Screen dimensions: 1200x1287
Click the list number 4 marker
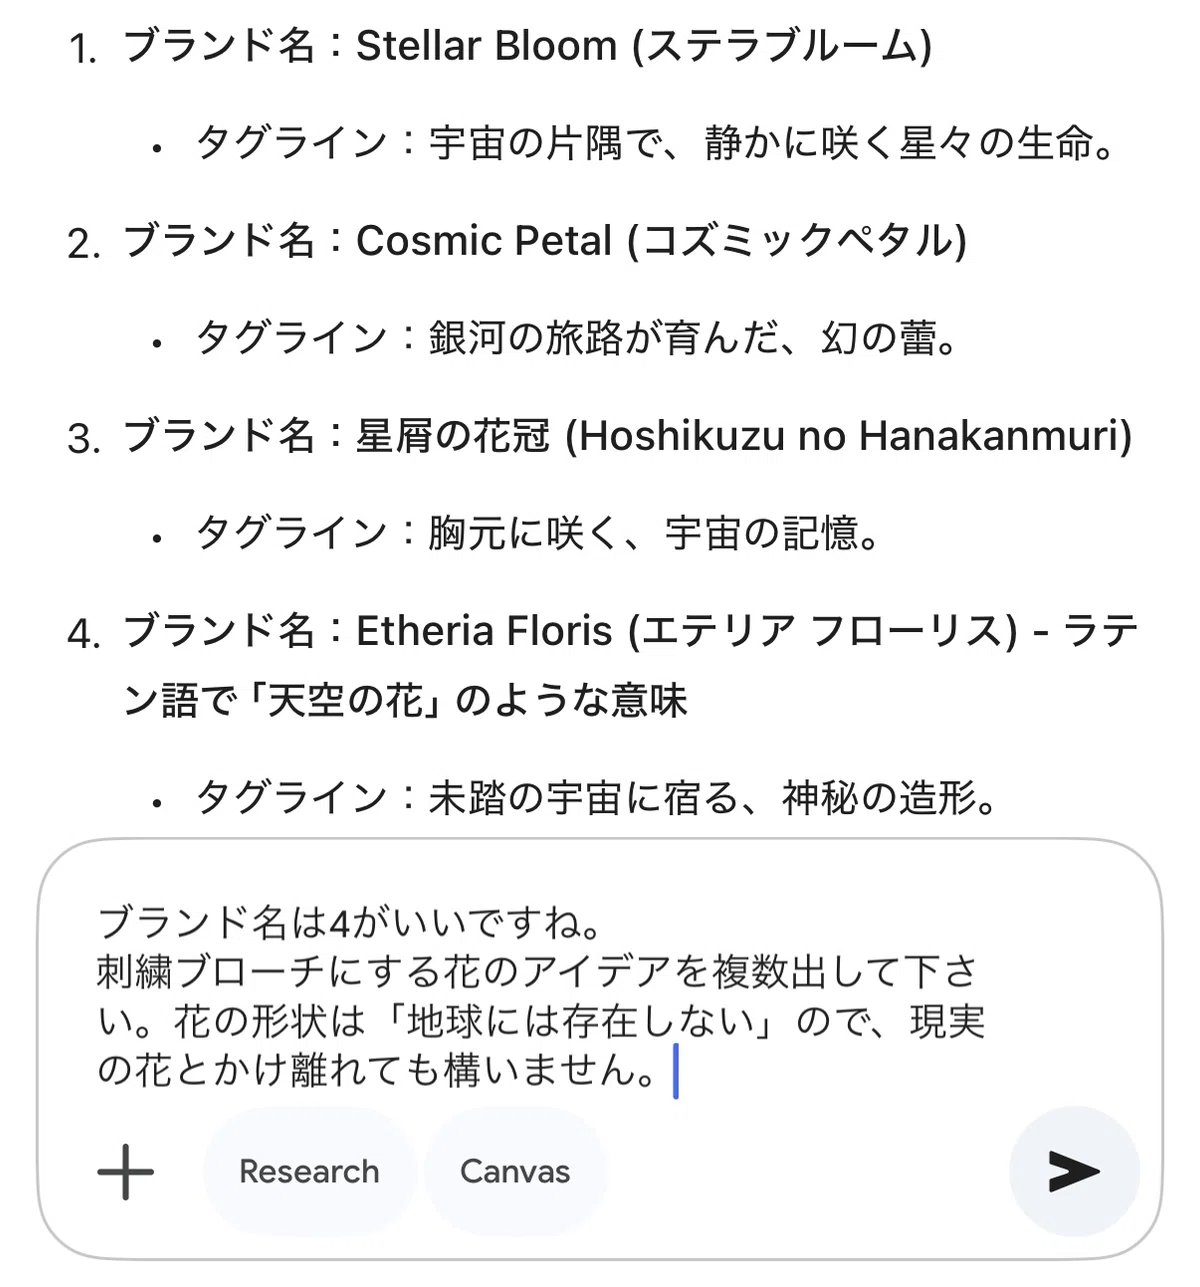tap(83, 633)
